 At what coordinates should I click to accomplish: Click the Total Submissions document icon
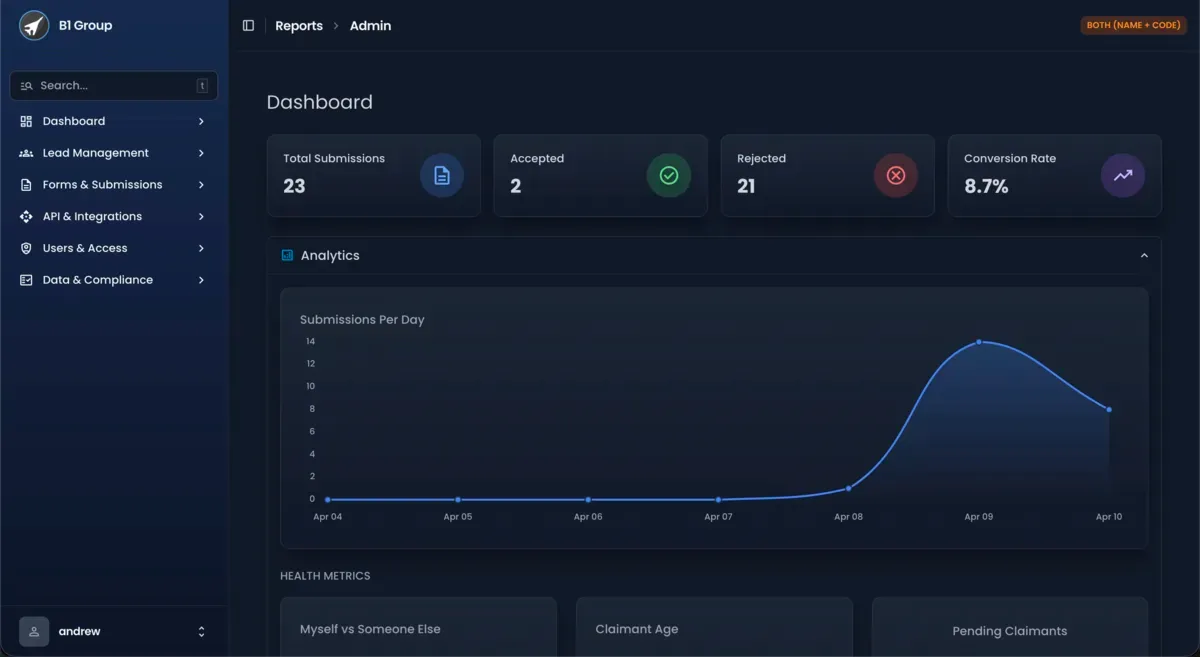pos(441,175)
